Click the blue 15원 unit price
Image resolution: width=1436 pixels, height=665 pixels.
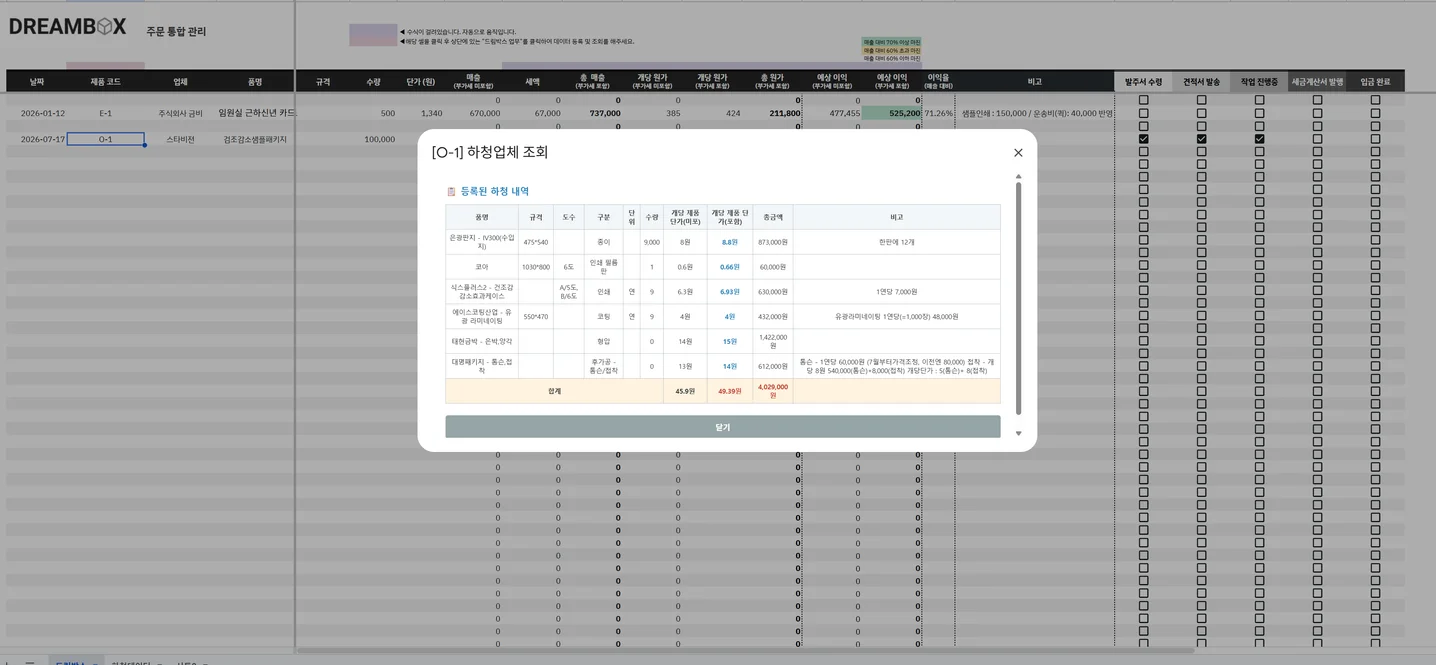tap(729, 341)
